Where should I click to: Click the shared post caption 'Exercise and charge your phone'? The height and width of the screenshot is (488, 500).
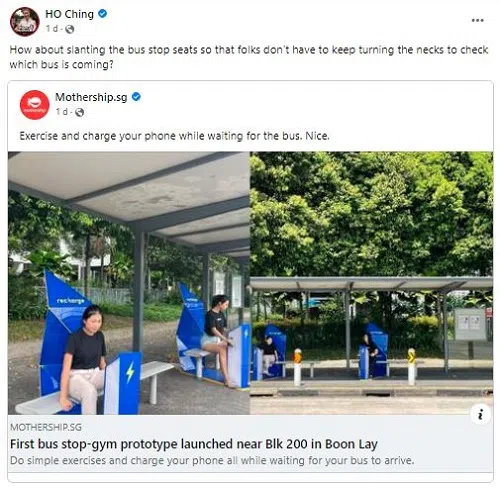click(x=174, y=136)
